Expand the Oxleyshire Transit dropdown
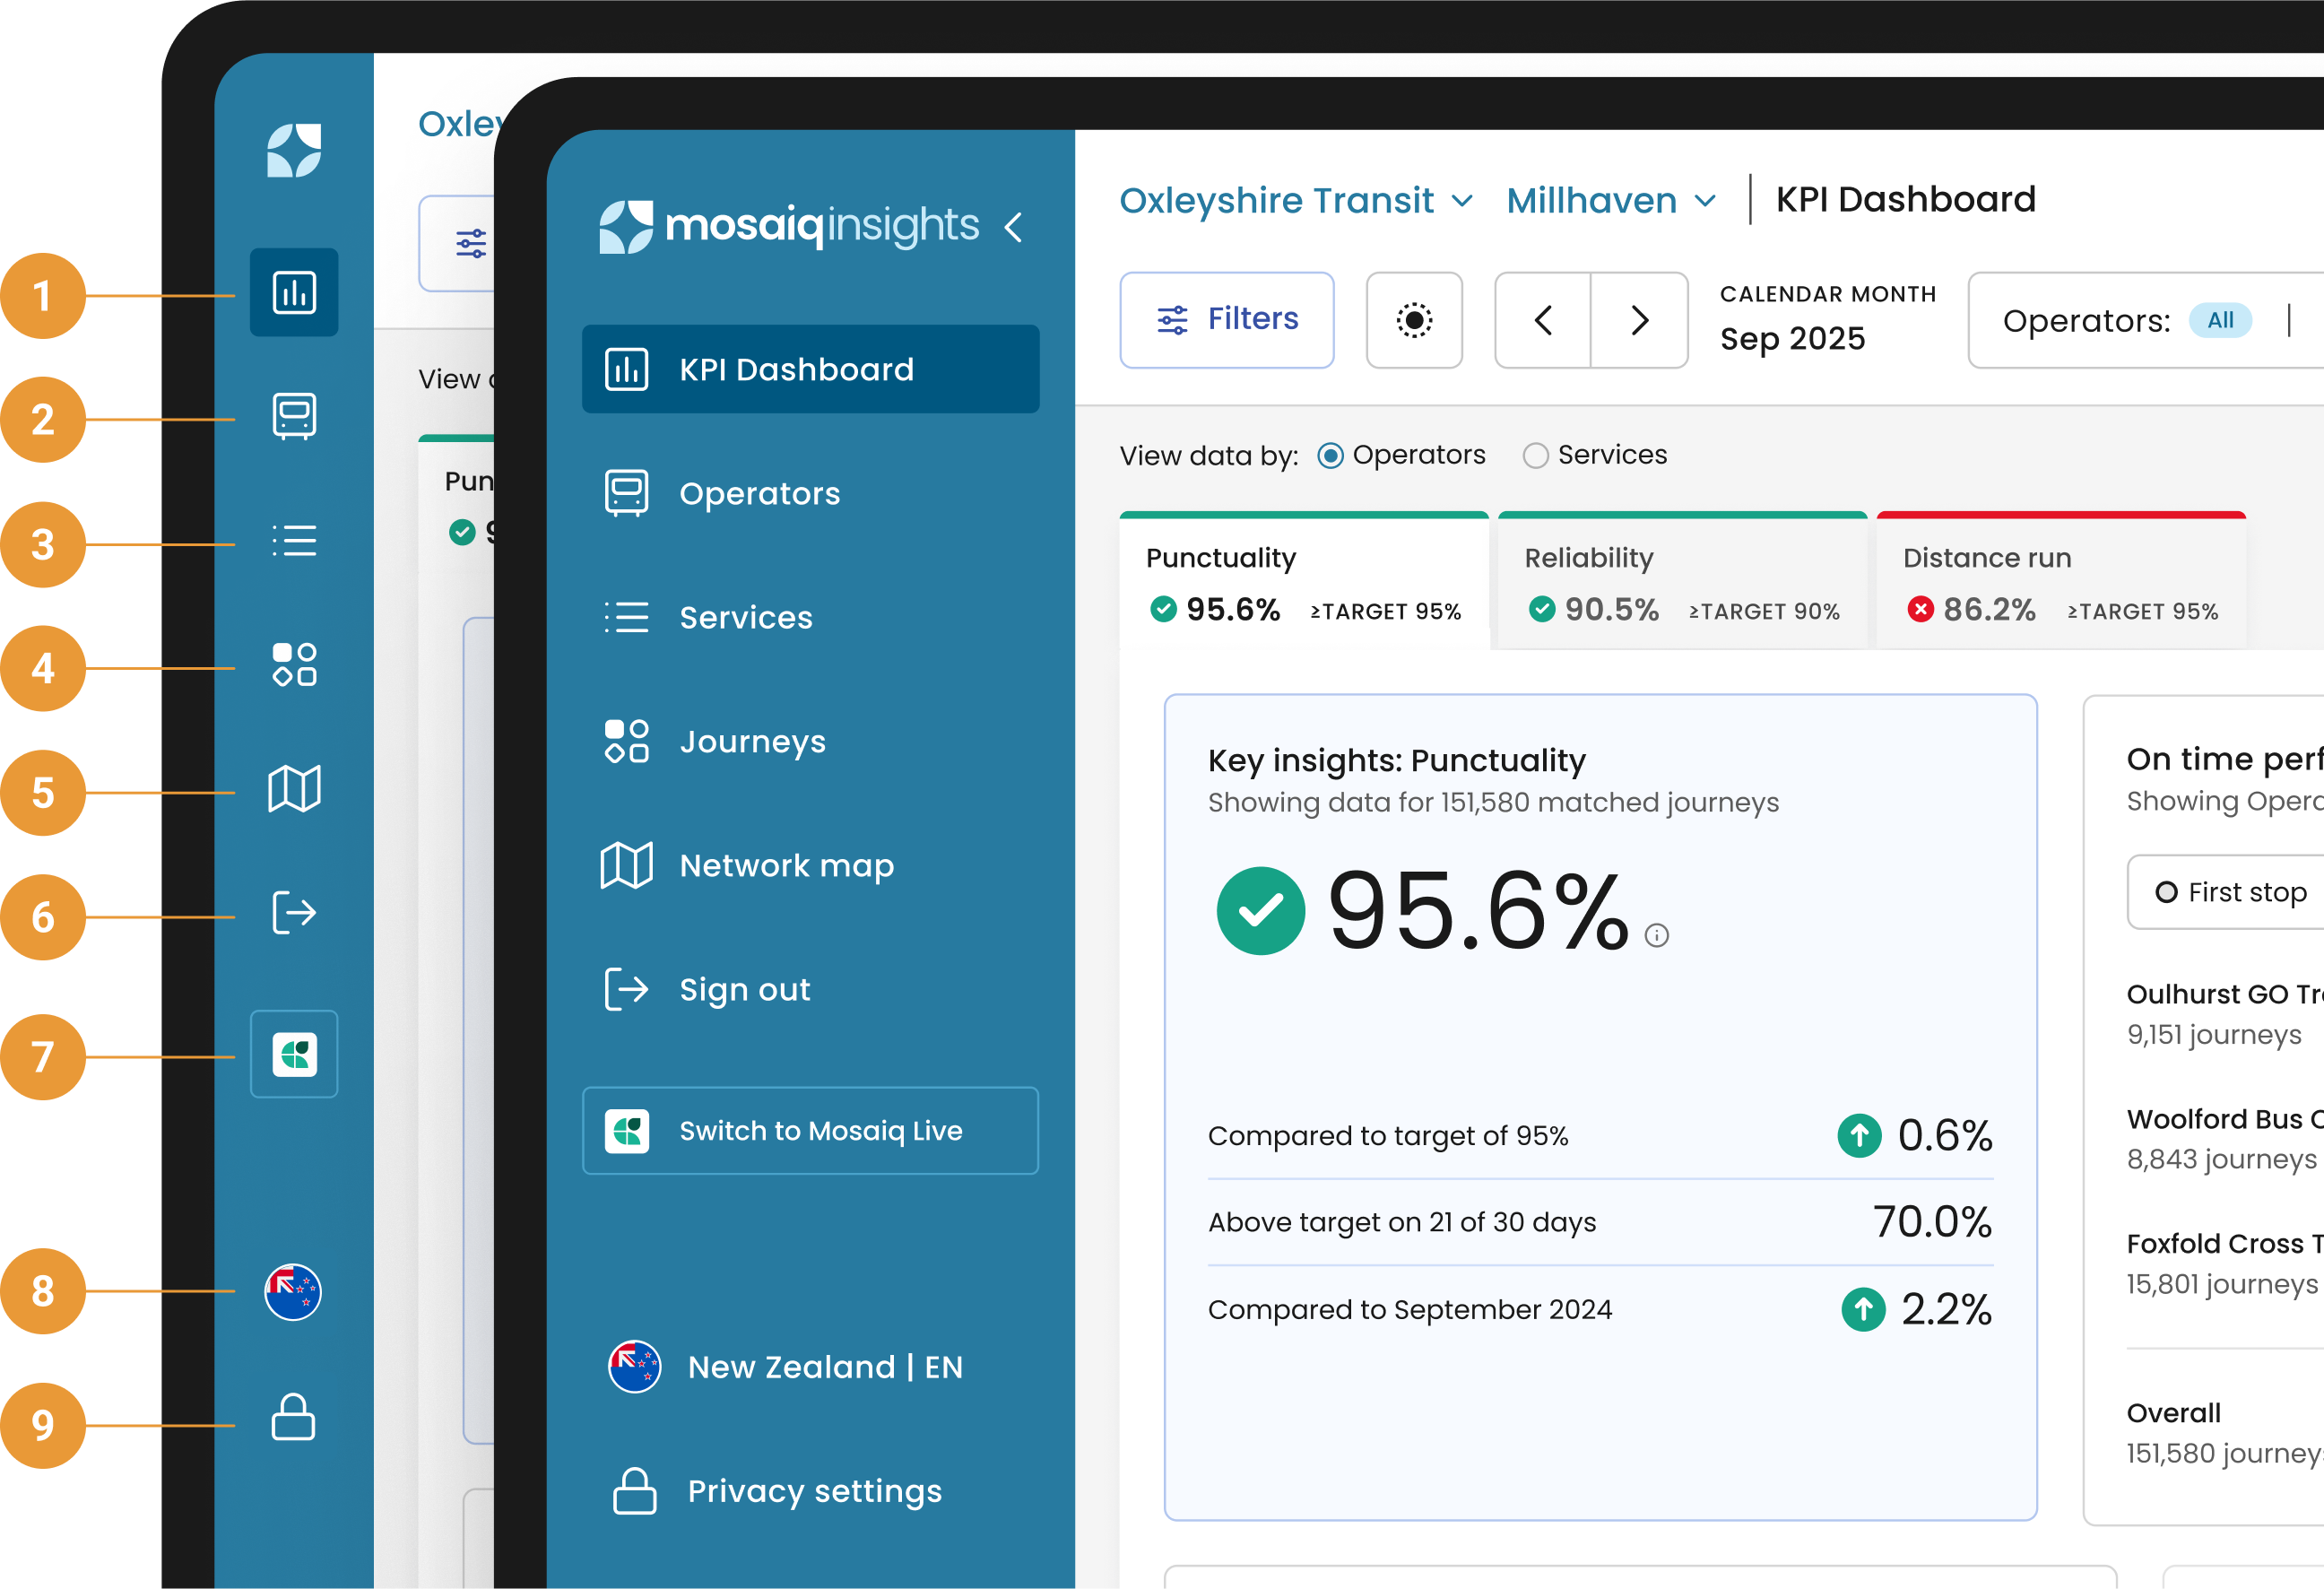 click(1296, 200)
